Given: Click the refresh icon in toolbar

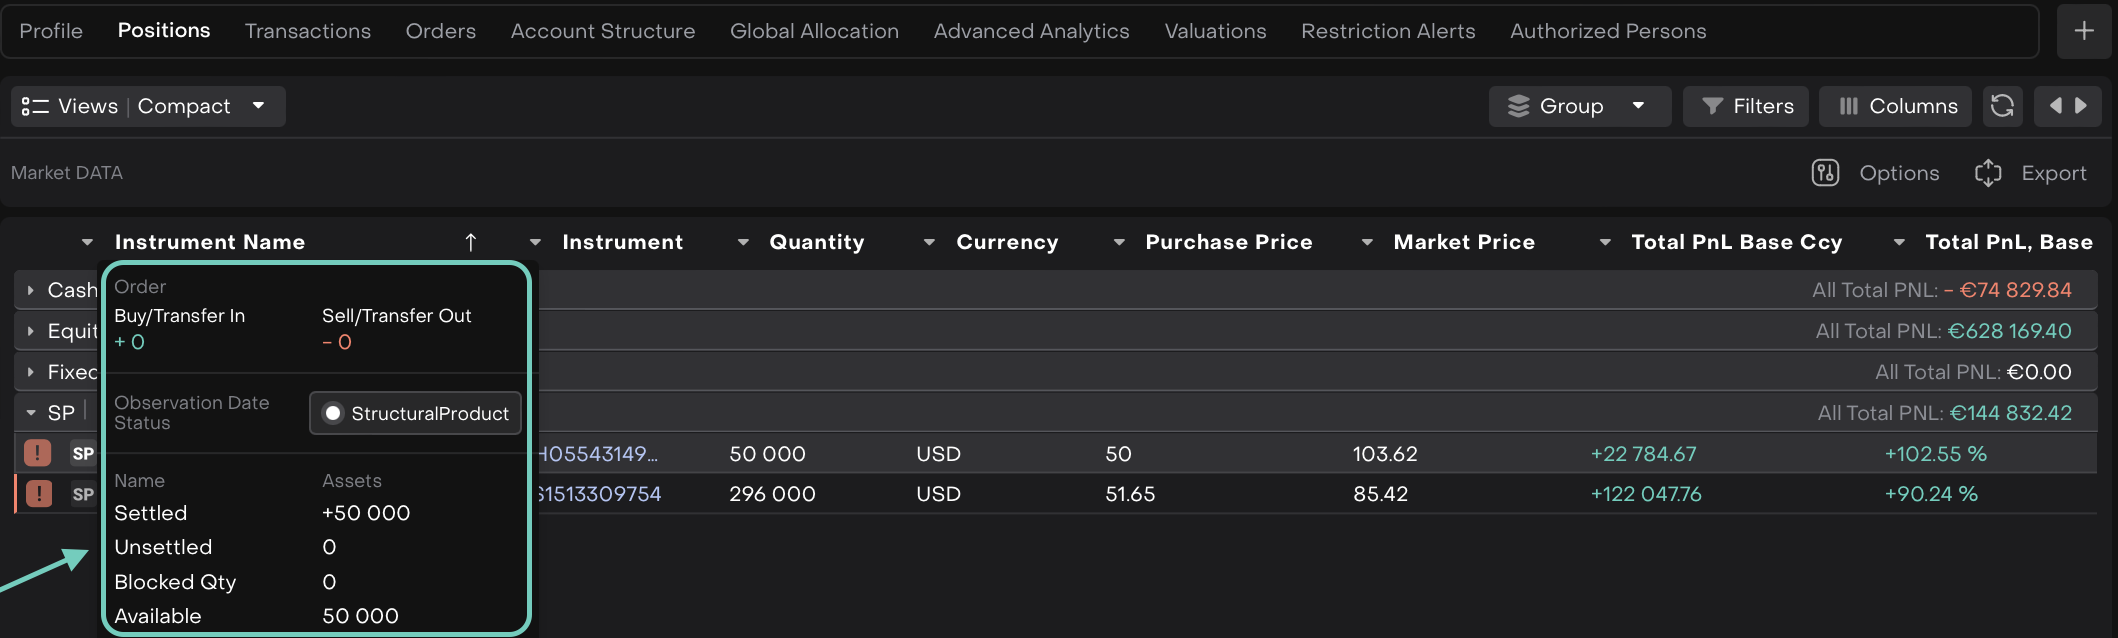Looking at the screenshot, I should coord(2001,106).
